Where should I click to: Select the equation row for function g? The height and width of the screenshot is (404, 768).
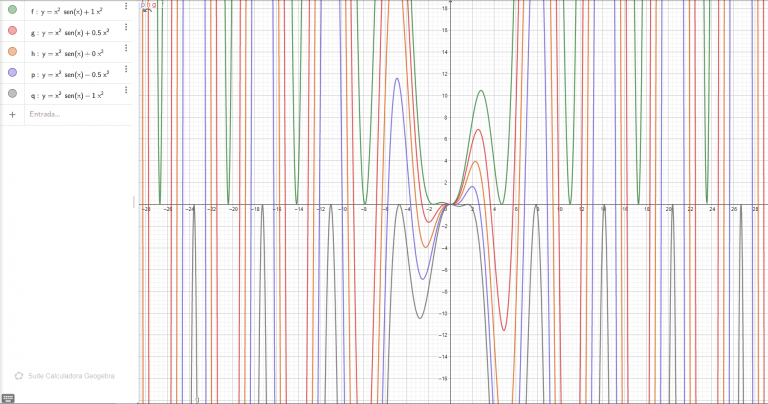point(71,32)
